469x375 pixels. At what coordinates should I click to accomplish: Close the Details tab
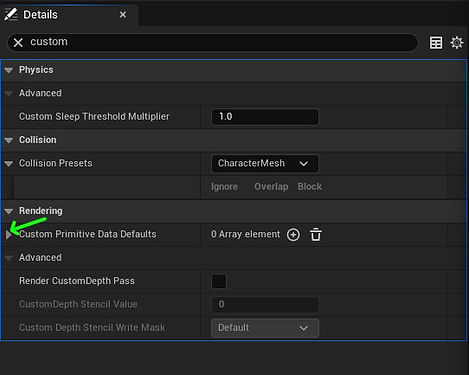(123, 15)
